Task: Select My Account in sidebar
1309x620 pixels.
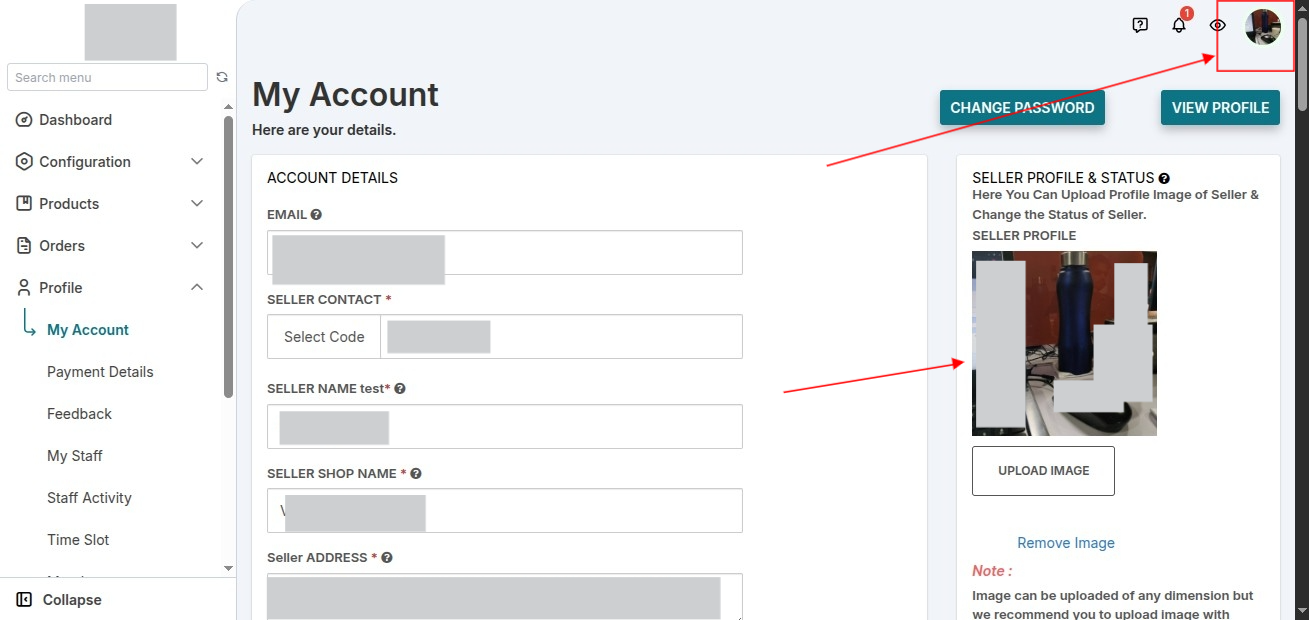Action: [x=88, y=330]
